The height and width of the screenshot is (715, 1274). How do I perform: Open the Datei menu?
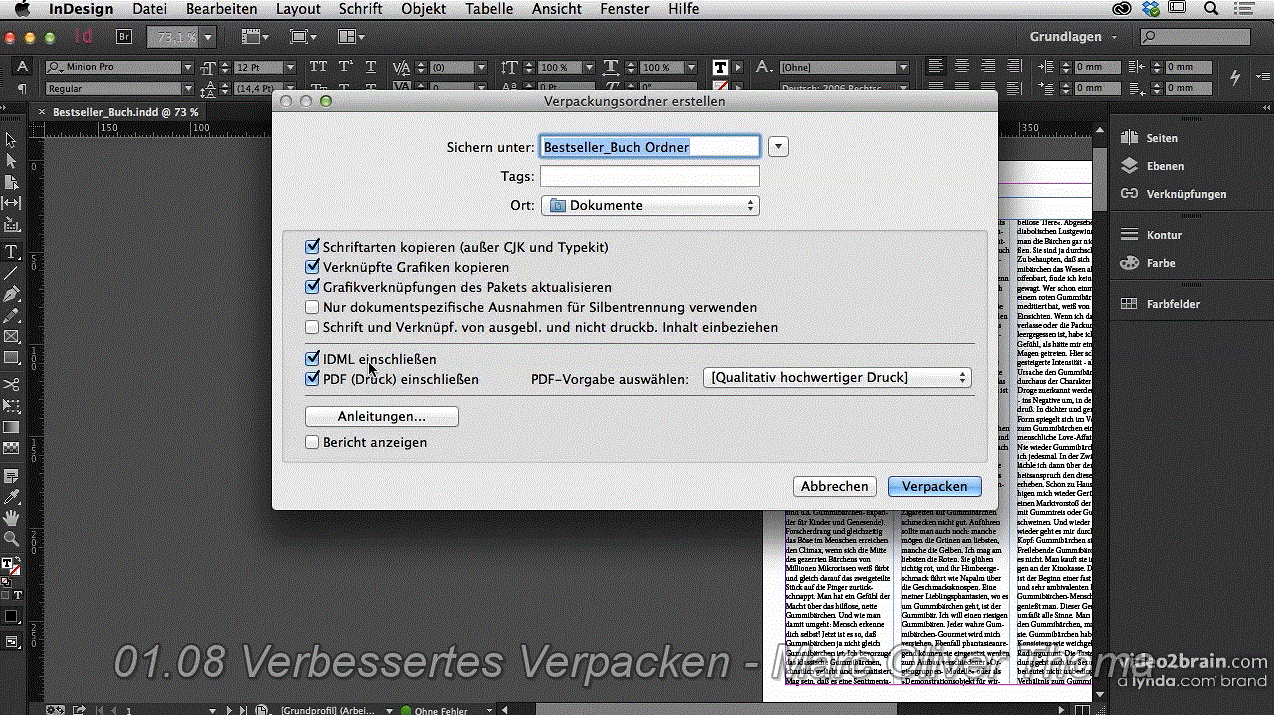click(x=150, y=9)
